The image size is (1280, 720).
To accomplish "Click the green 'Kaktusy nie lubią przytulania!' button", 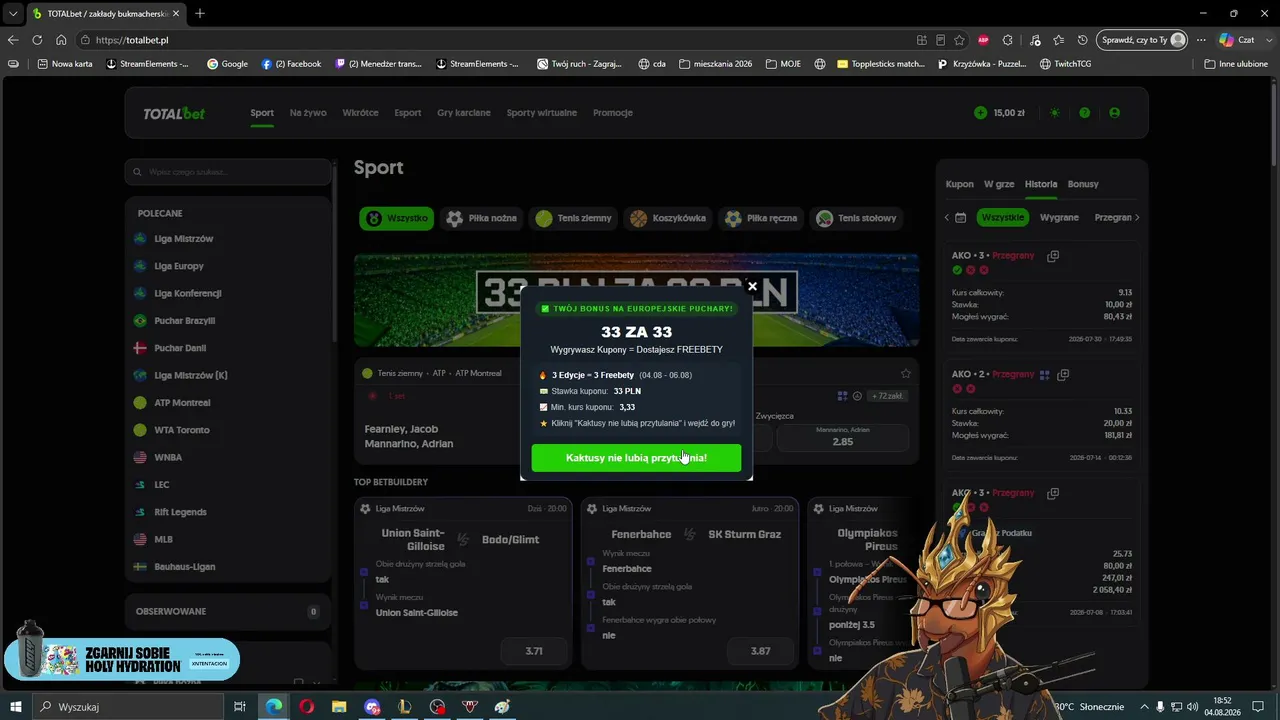I will (636, 458).
